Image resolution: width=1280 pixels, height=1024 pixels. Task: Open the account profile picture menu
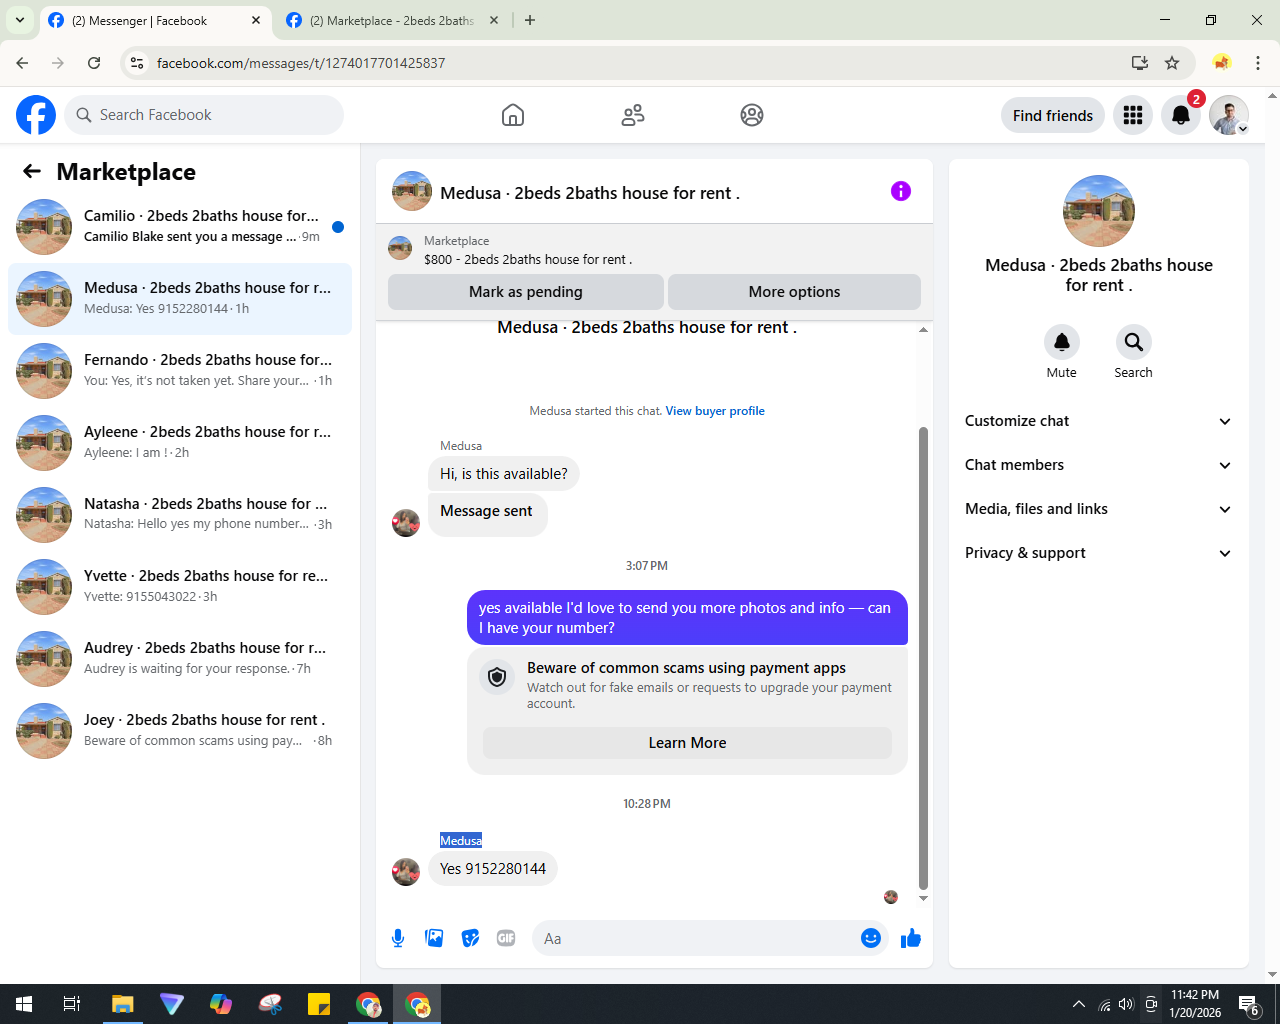coord(1229,115)
